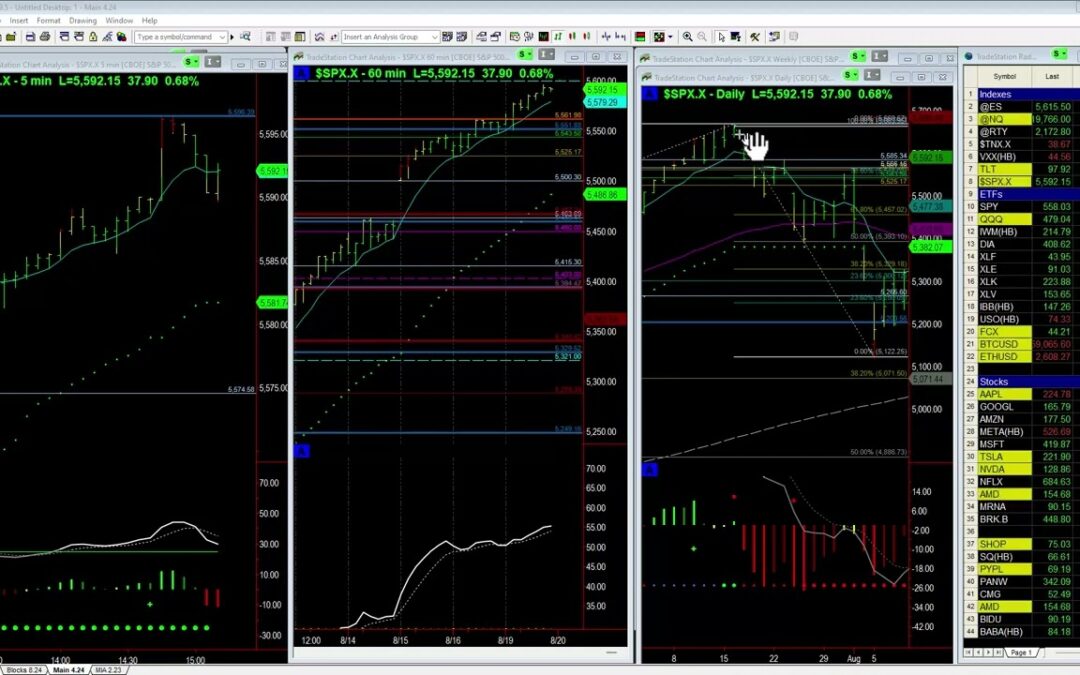The height and width of the screenshot is (675, 1080).
Task: Click the 60 min chart window title icon
Action: click(298, 56)
